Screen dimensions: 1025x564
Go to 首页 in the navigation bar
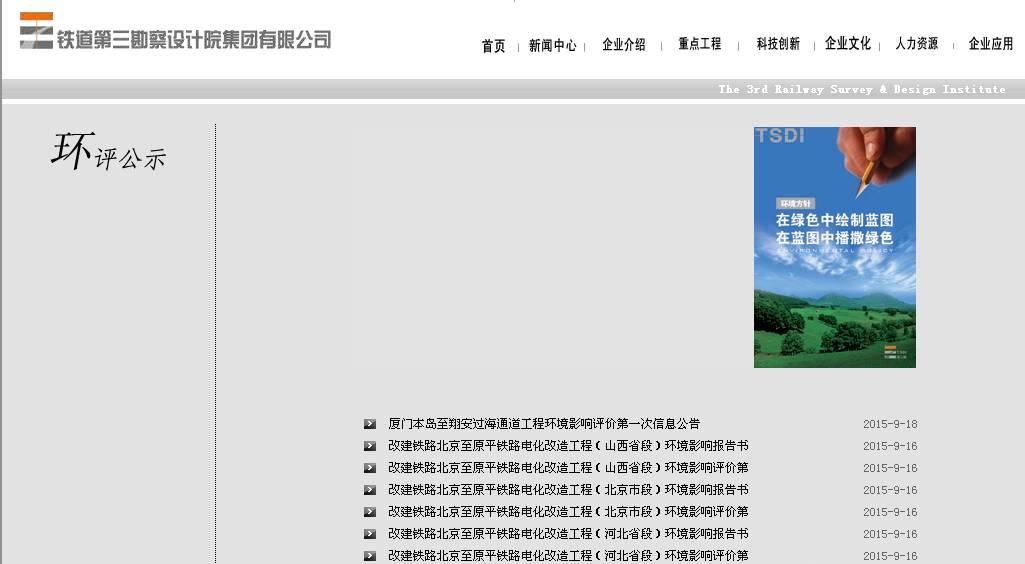[x=493, y=45]
